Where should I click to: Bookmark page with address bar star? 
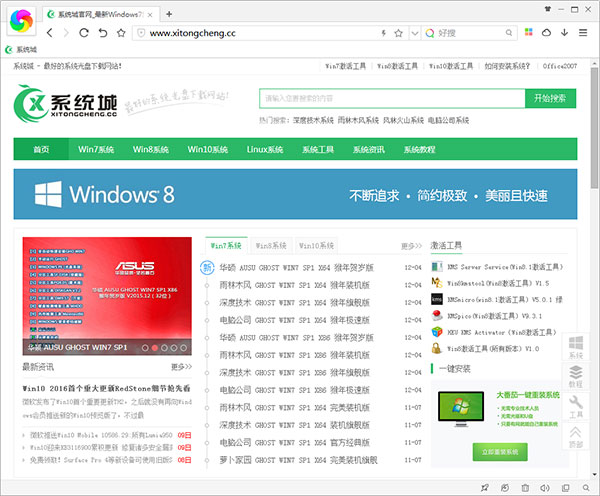pos(399,33)
